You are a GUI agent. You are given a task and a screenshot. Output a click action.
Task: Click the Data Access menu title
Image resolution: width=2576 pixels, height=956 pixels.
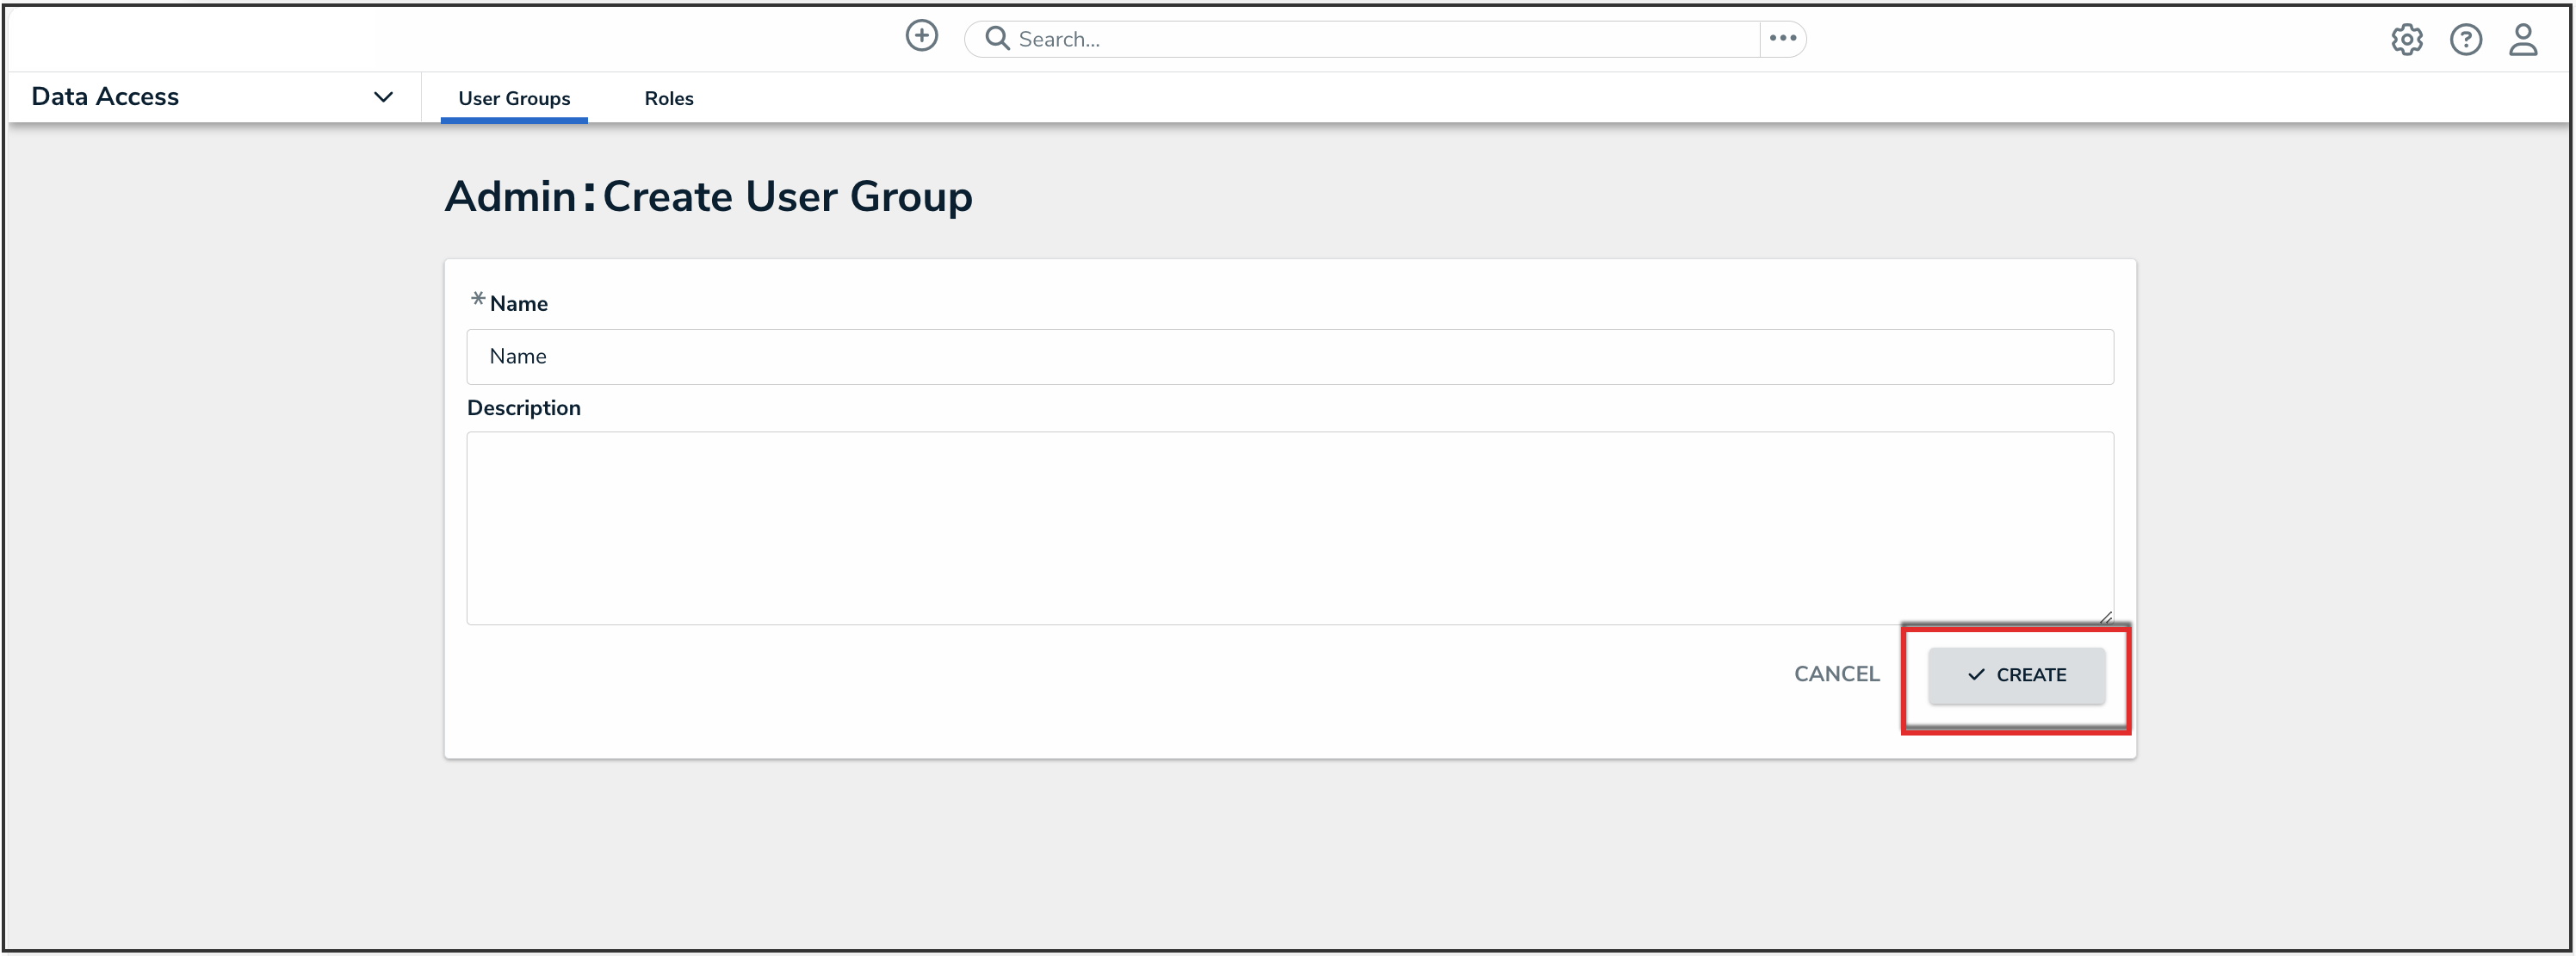pos(105,97)
